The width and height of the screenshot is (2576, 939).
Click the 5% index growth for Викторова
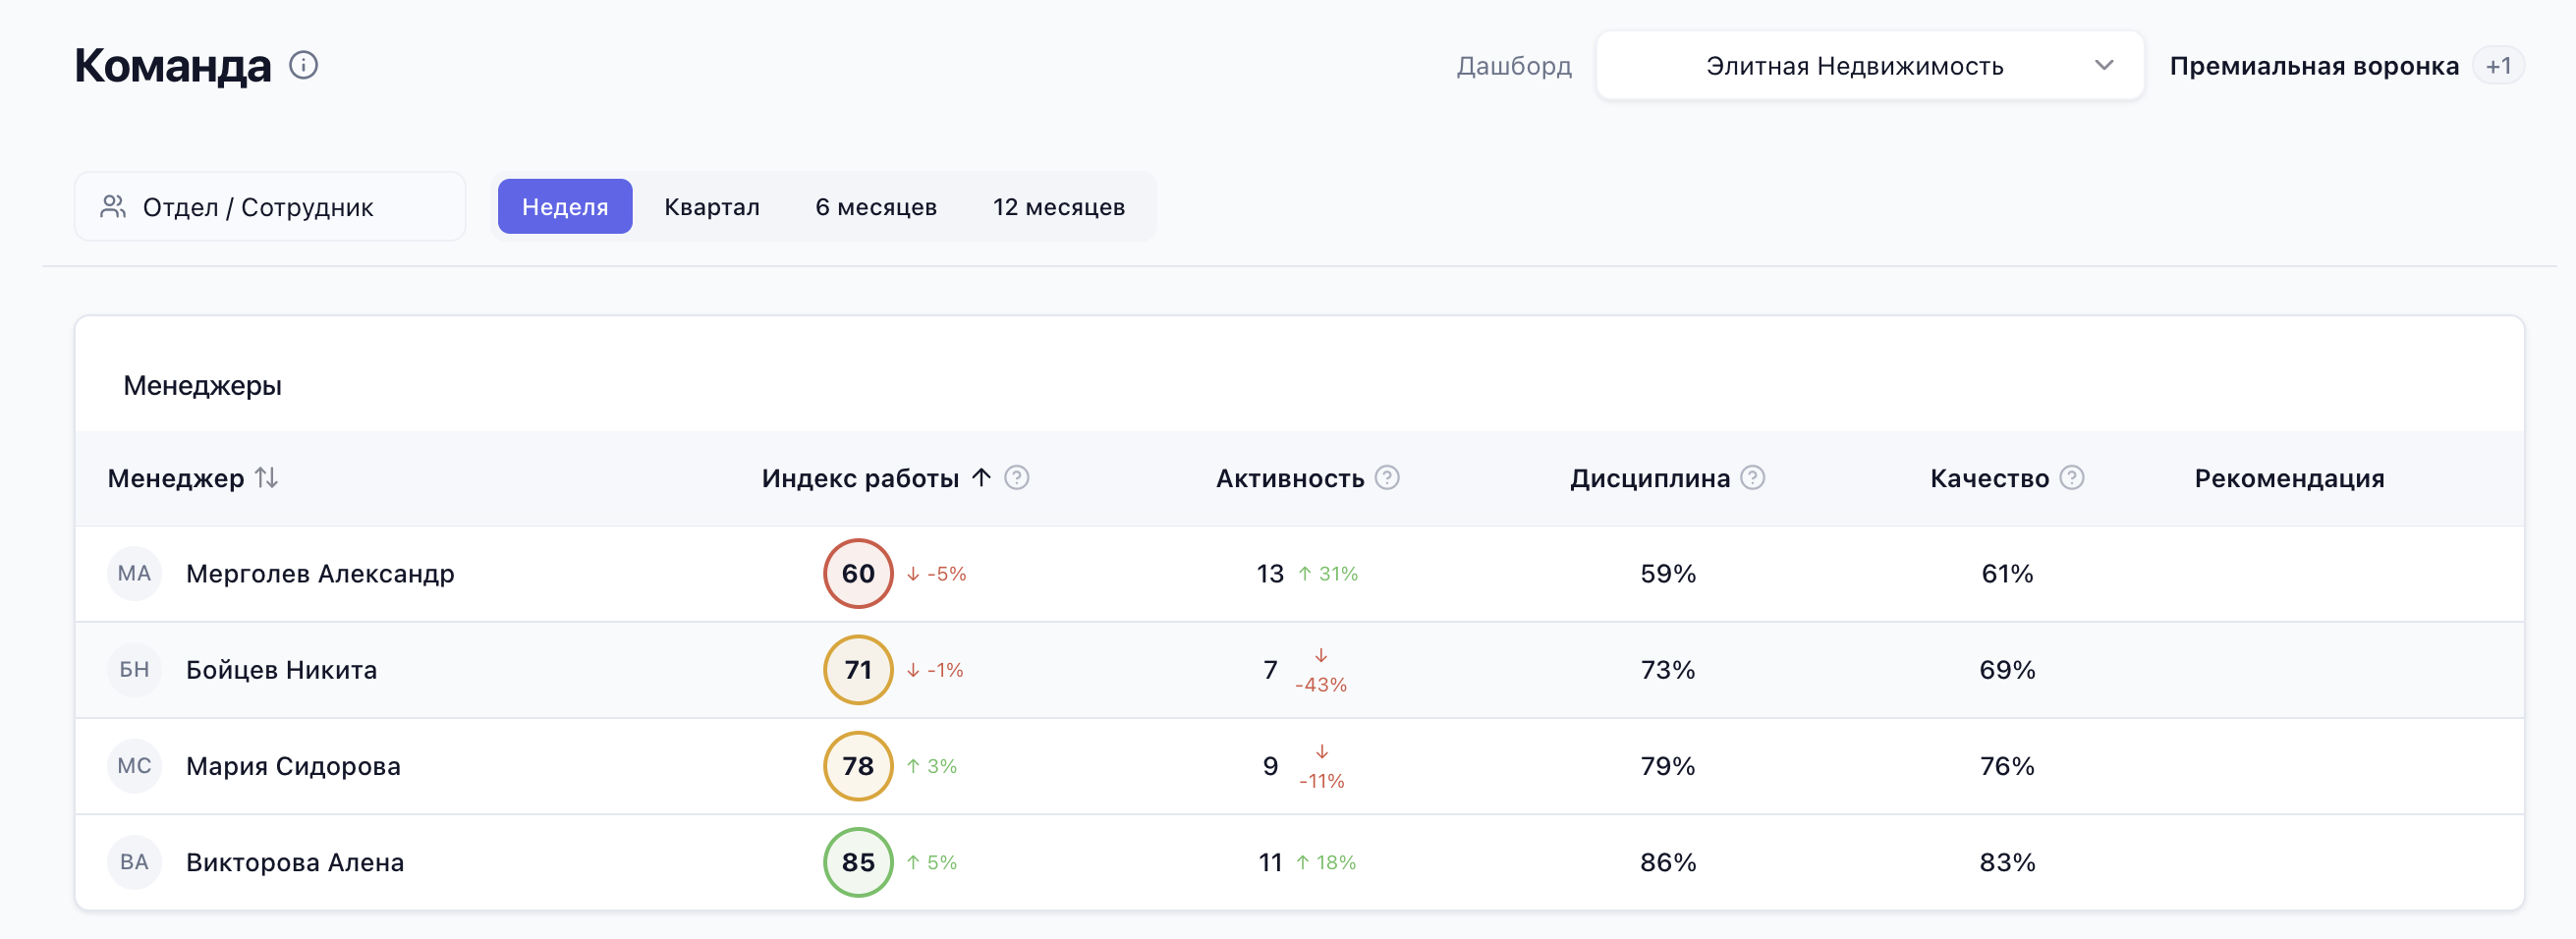click(x=932, y=861)
